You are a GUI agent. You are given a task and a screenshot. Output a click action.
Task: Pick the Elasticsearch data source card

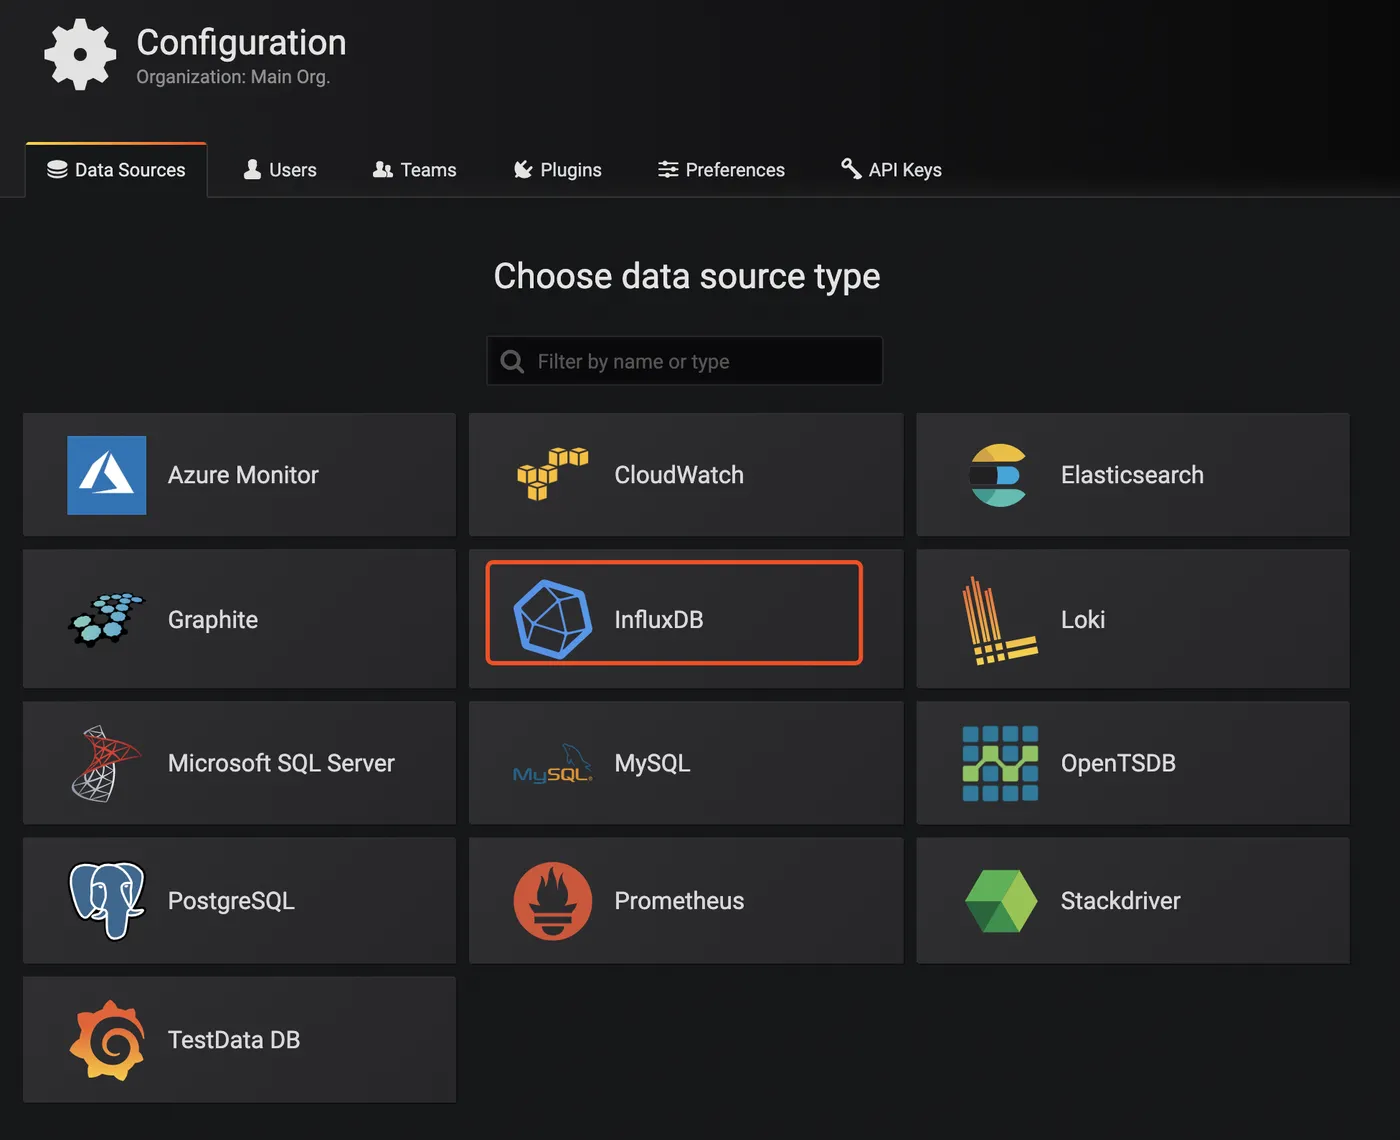[x=1133, y=475]
